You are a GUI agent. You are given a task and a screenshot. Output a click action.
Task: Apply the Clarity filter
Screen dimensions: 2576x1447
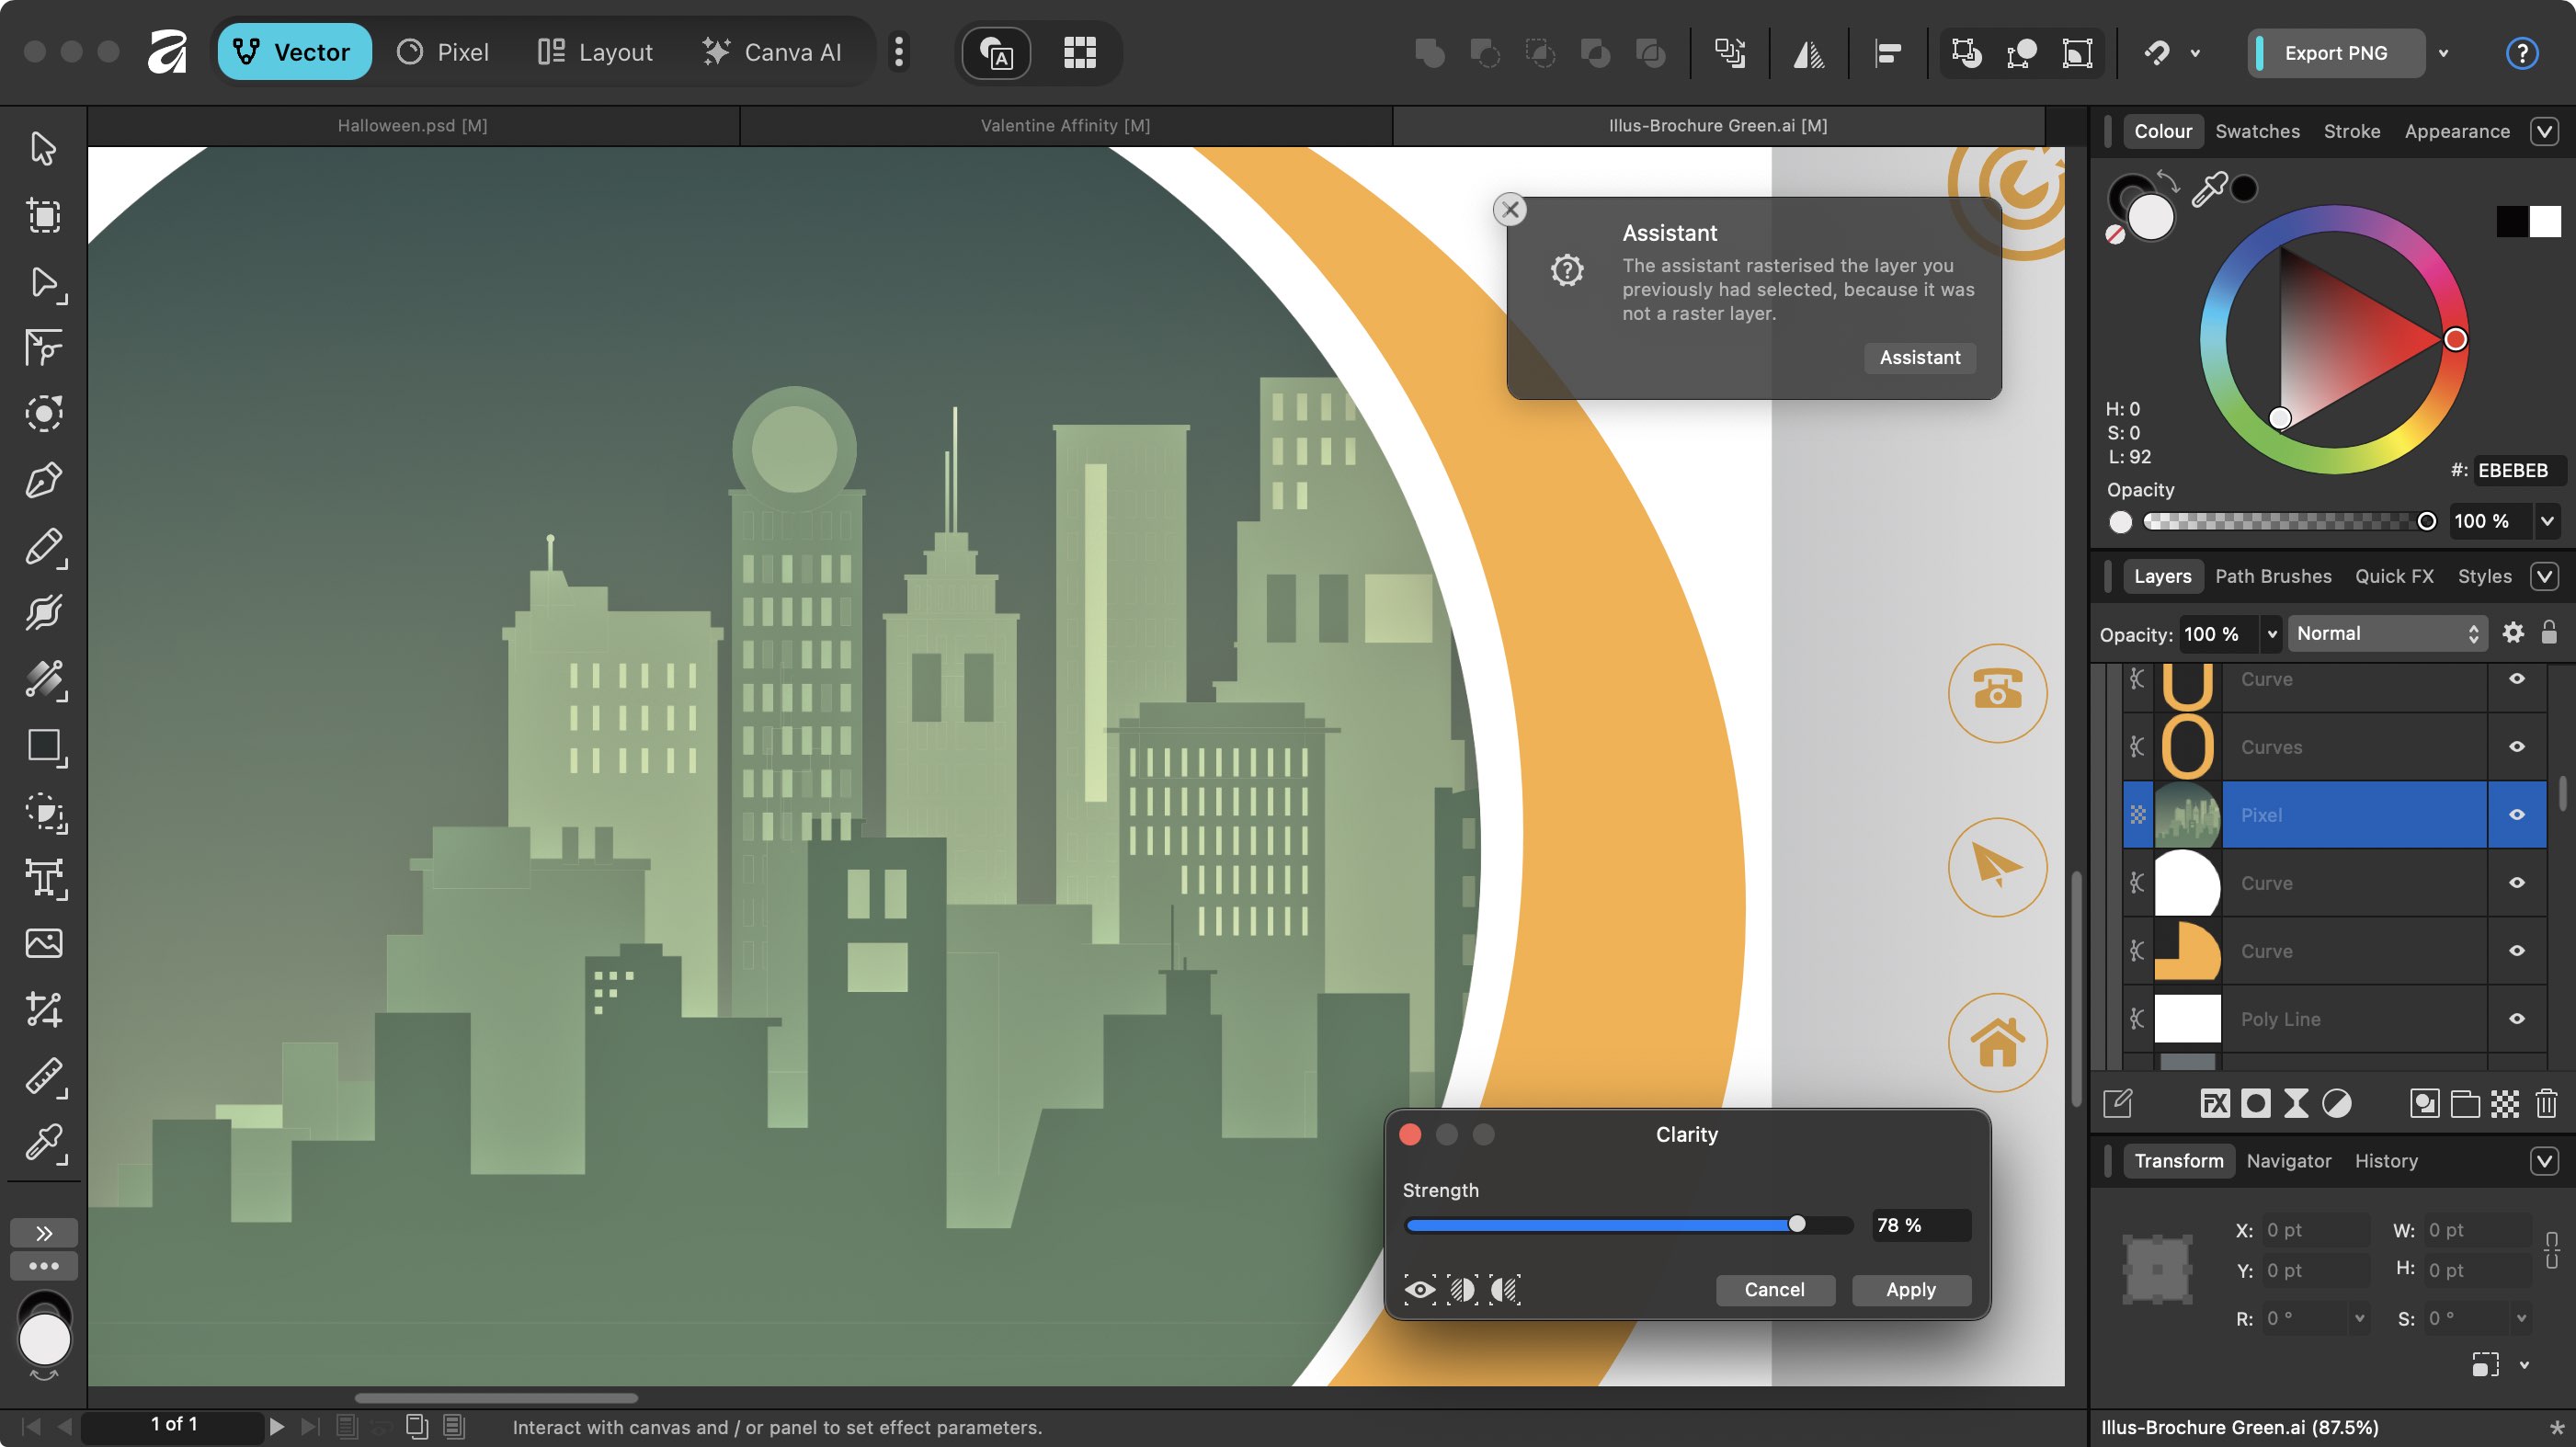tap(1910, 1290)
